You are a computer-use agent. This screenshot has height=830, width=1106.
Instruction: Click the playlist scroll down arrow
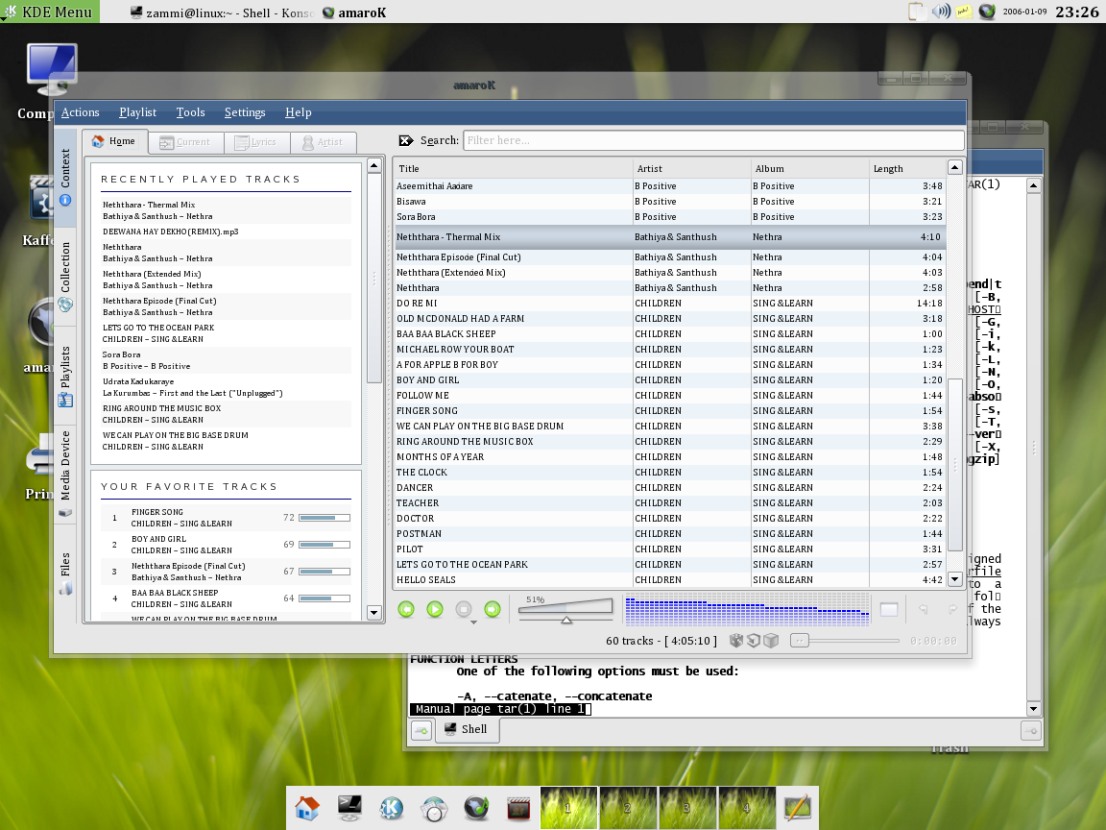(954, 579)
